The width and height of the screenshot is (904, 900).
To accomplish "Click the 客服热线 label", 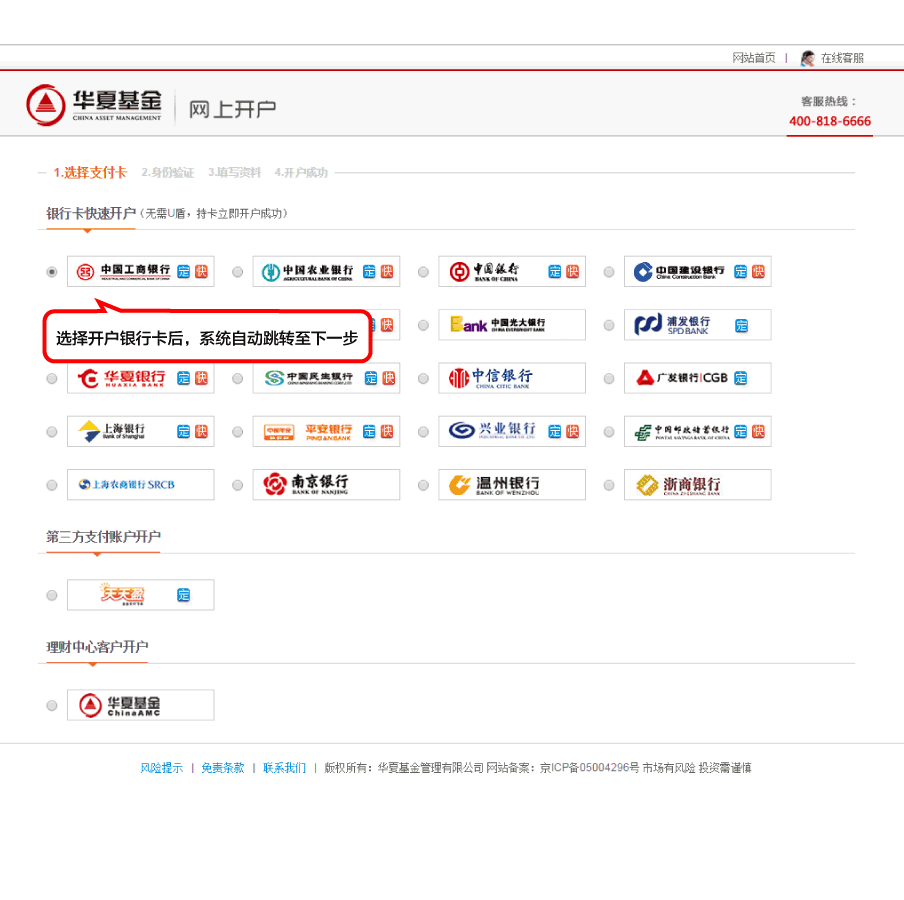I will coord(828,101).
